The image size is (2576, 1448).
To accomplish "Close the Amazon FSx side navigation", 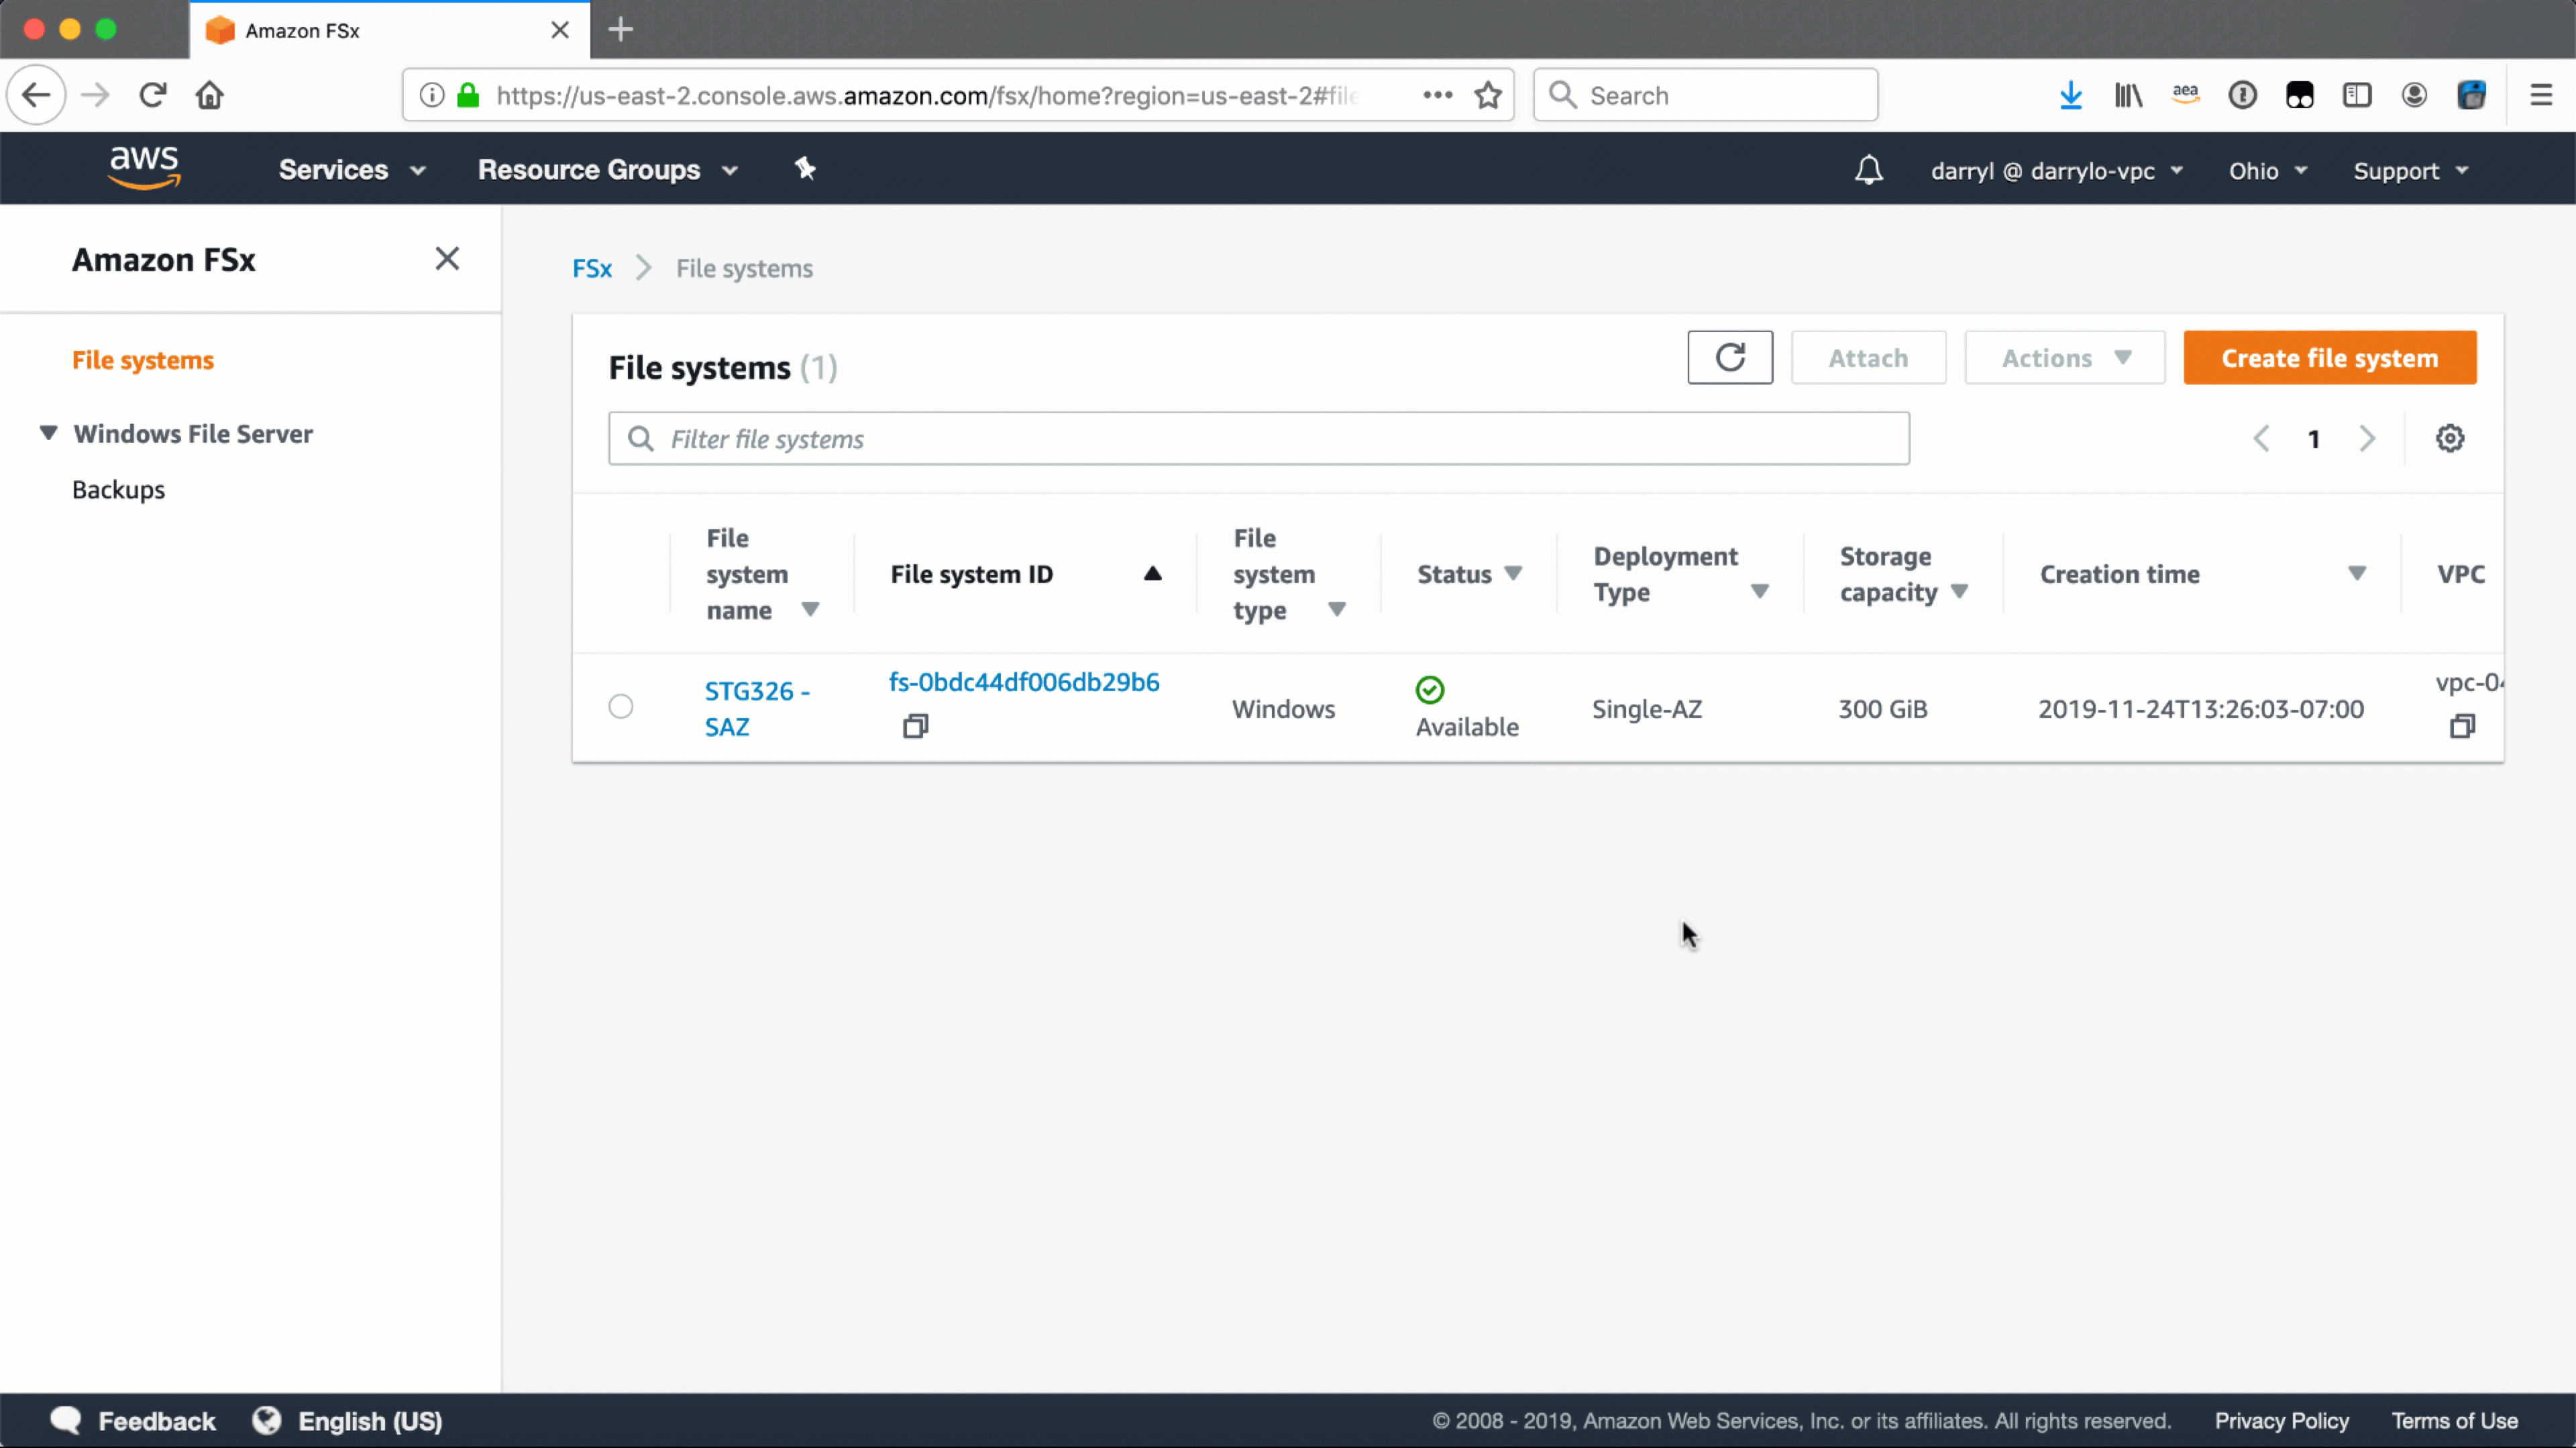I will coord(447,259).
